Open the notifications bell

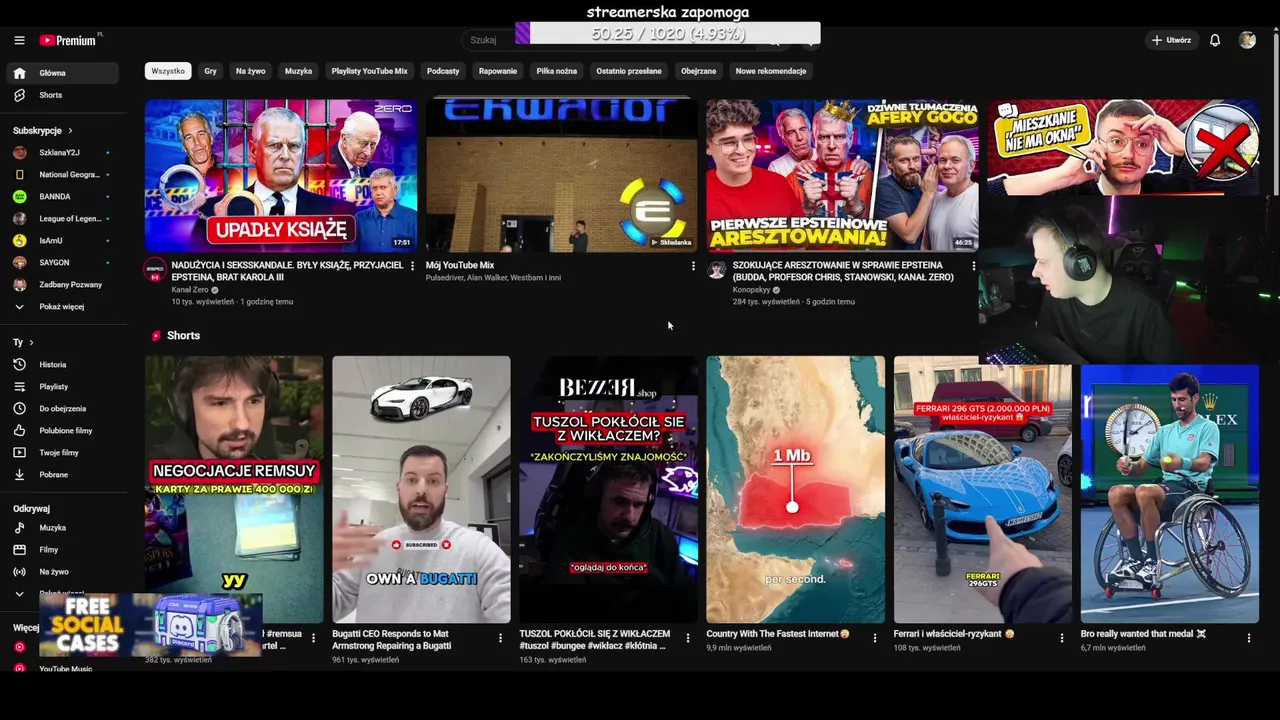1215,40
